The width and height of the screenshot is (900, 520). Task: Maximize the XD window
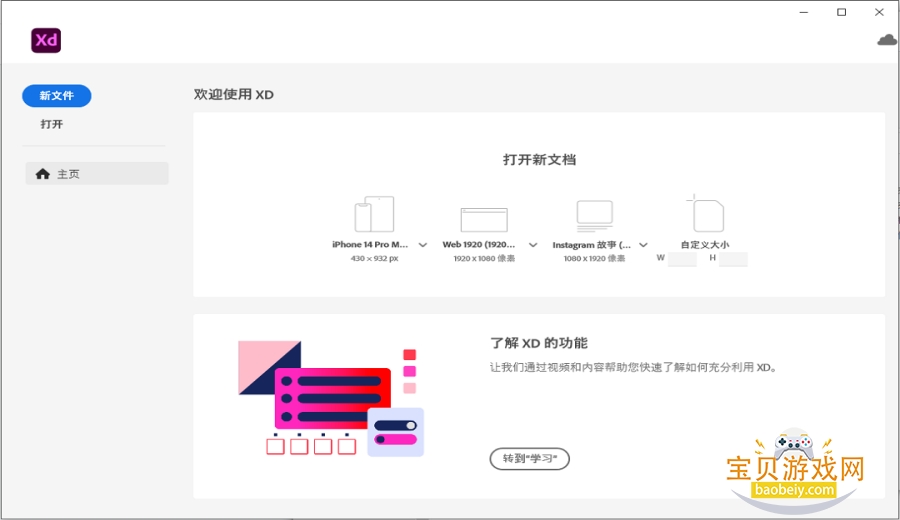841,12
